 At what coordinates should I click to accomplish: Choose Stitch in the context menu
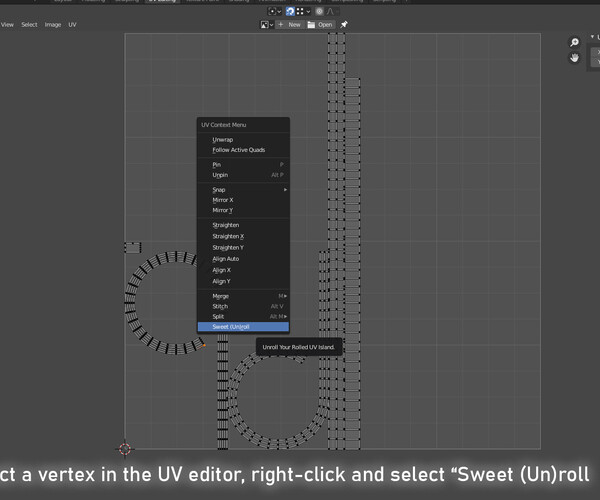click(243, 306)
